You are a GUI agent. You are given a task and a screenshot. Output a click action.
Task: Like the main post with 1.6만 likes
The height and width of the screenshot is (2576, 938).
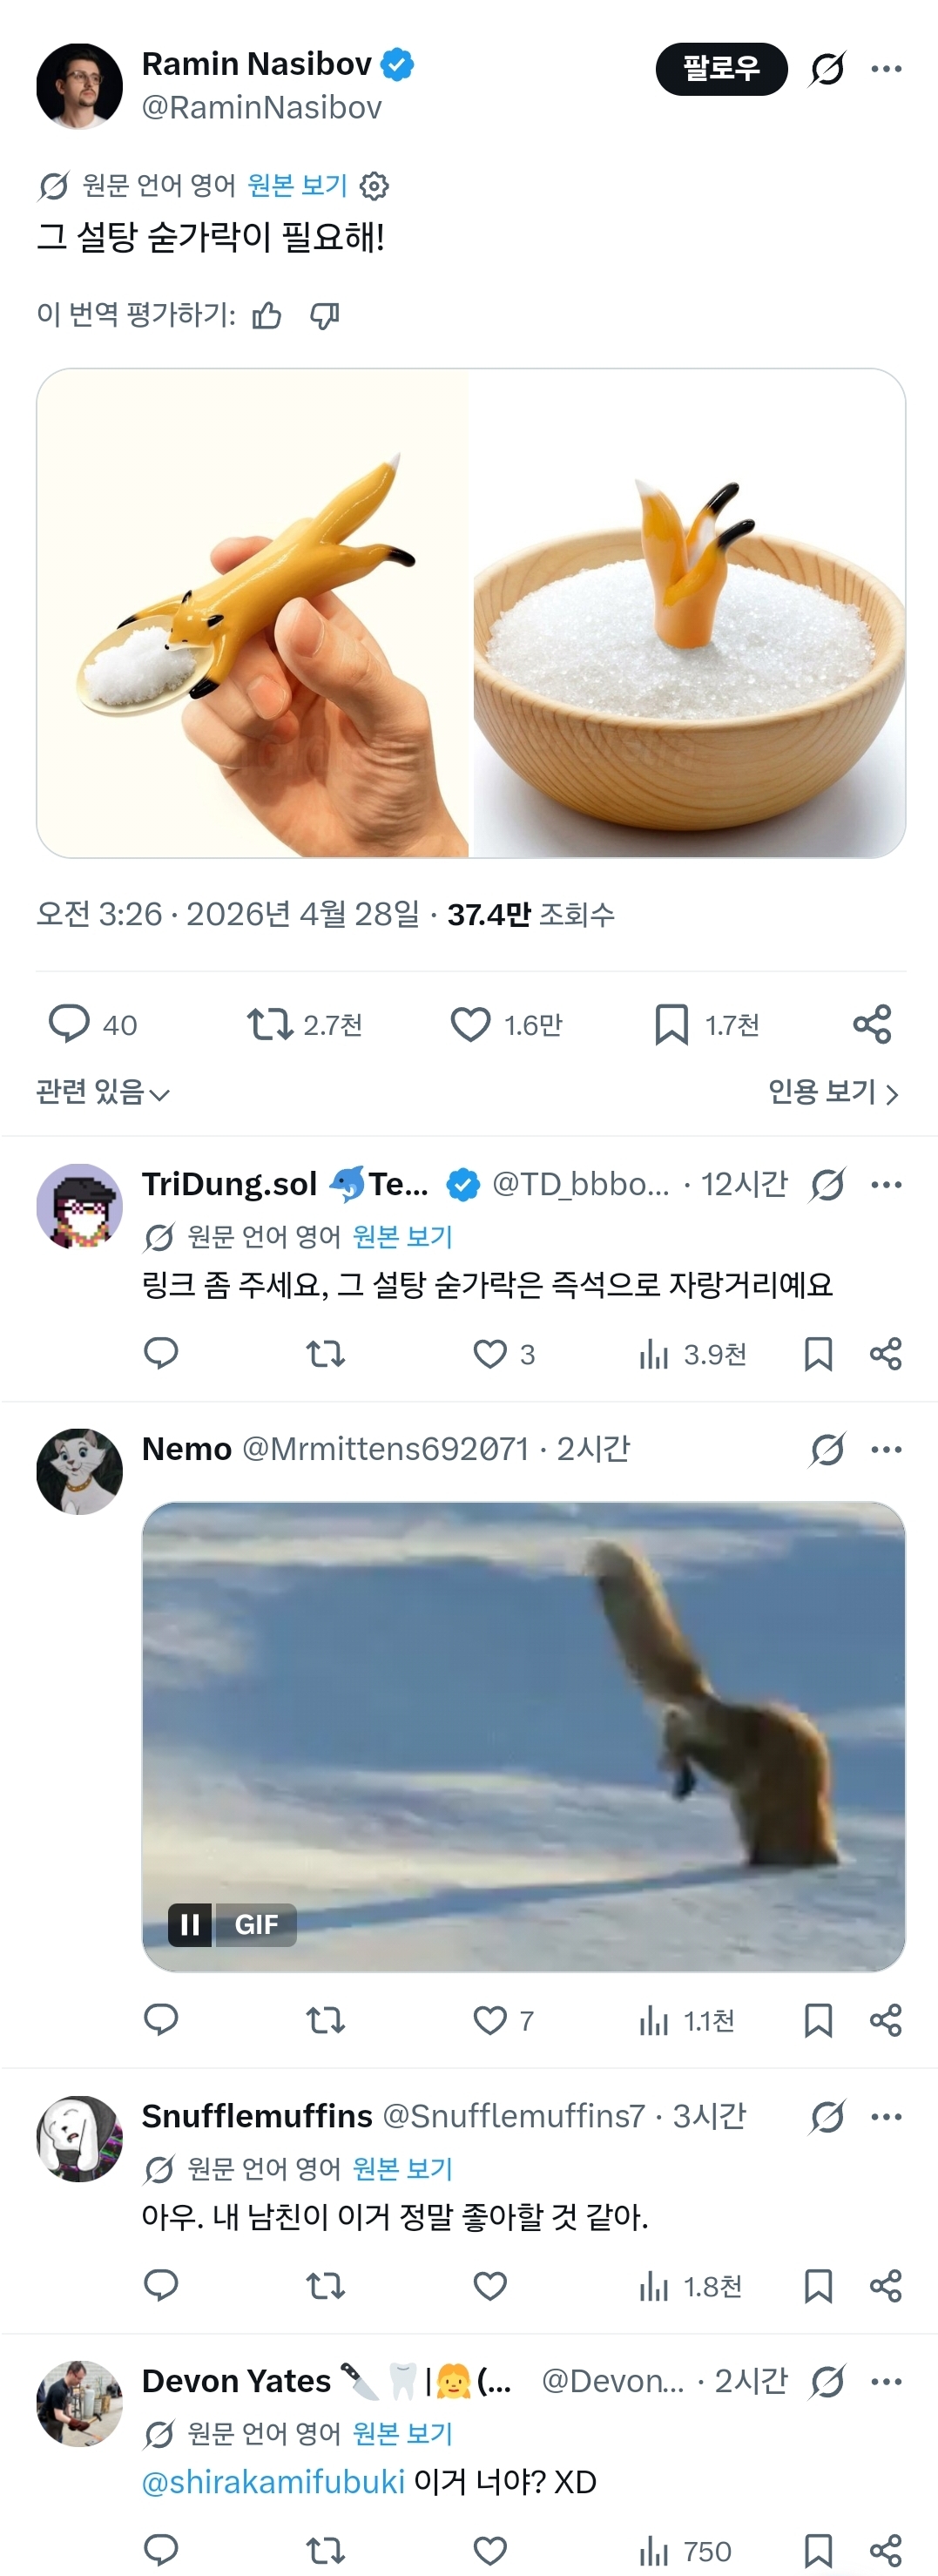(x=470, y=1024)
